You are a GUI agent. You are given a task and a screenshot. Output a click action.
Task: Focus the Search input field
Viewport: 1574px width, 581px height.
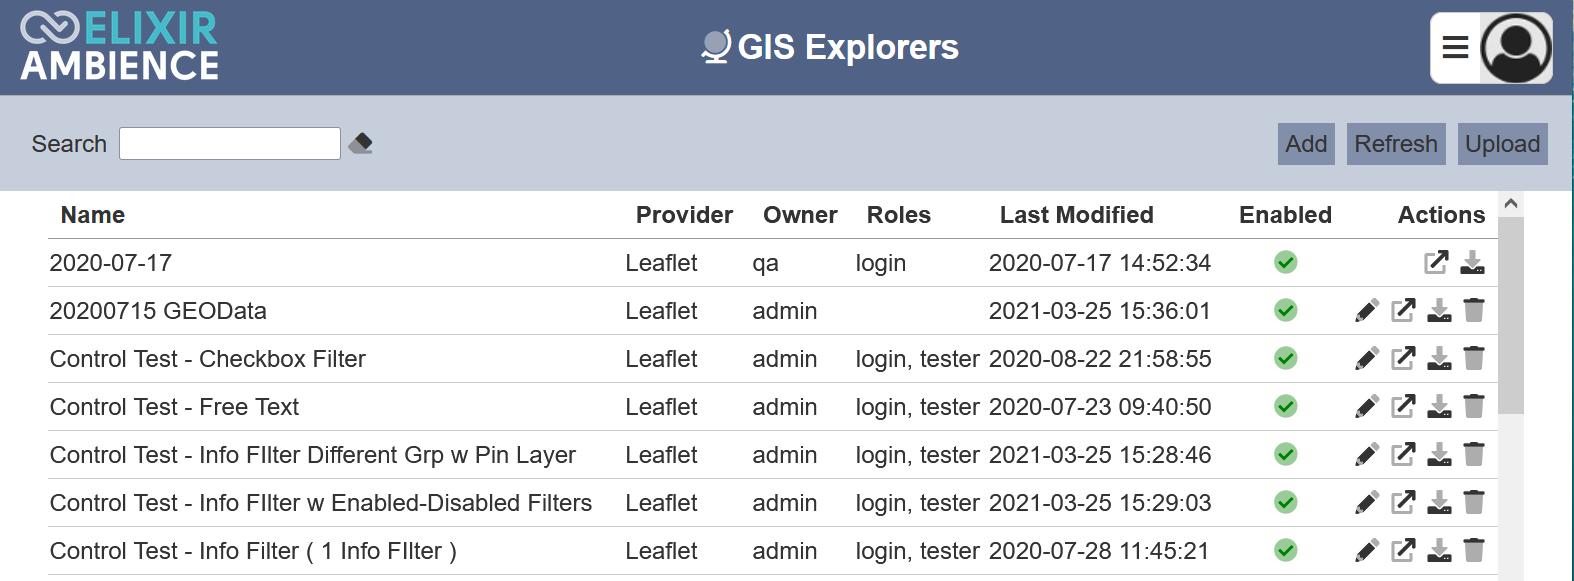[230, 144]
